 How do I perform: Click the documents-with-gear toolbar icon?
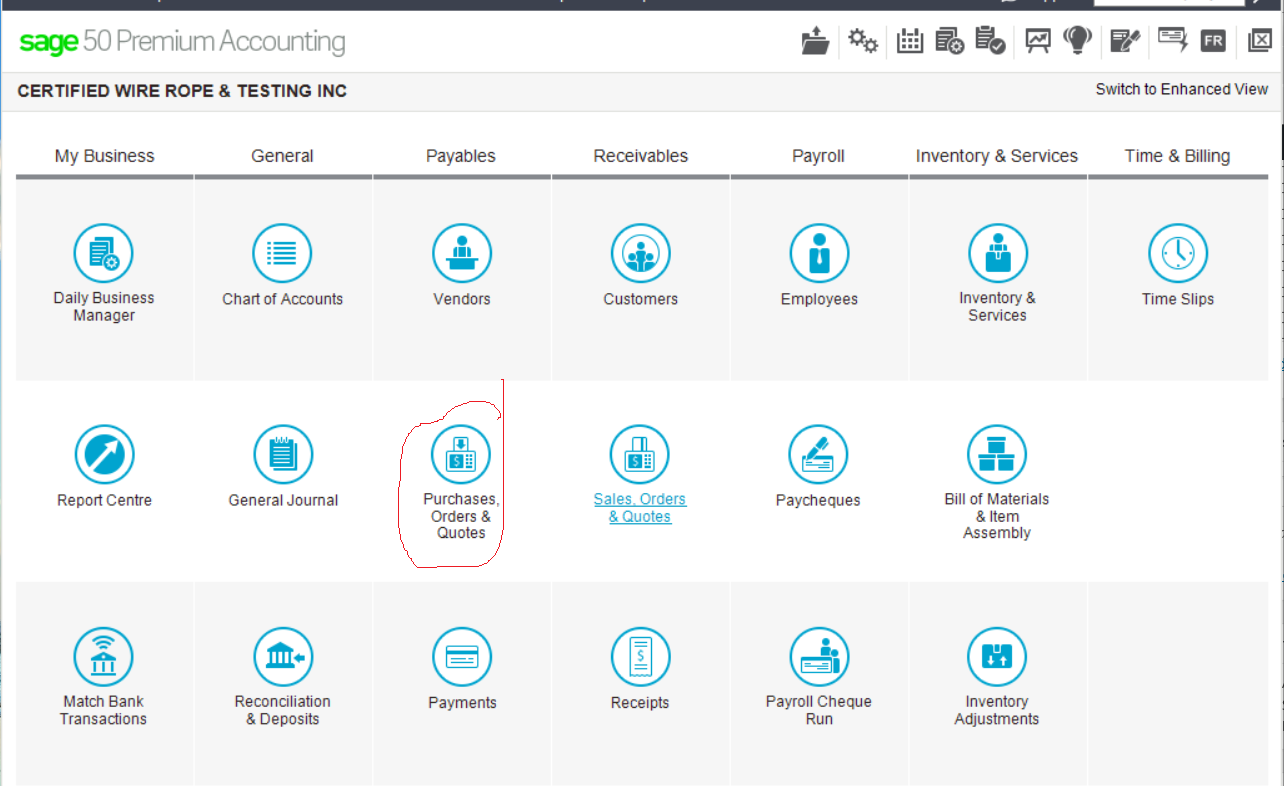click(950, 41)
